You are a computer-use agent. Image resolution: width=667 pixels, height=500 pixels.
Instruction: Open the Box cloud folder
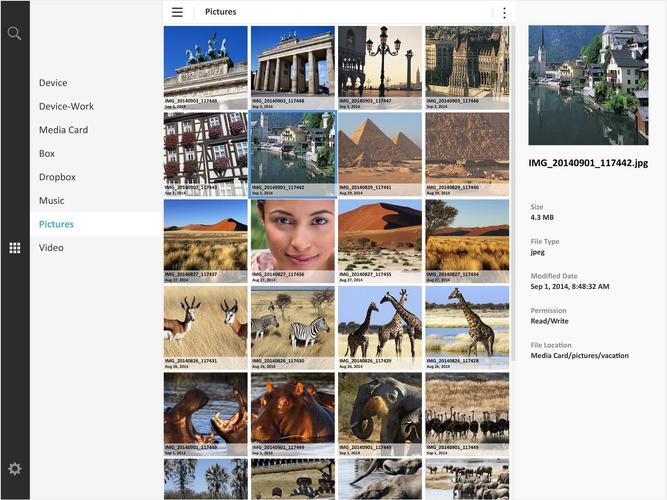coord(47,153)
